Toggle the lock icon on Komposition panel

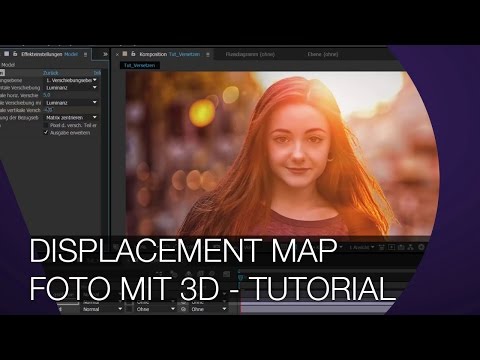[x=133, y=54]
